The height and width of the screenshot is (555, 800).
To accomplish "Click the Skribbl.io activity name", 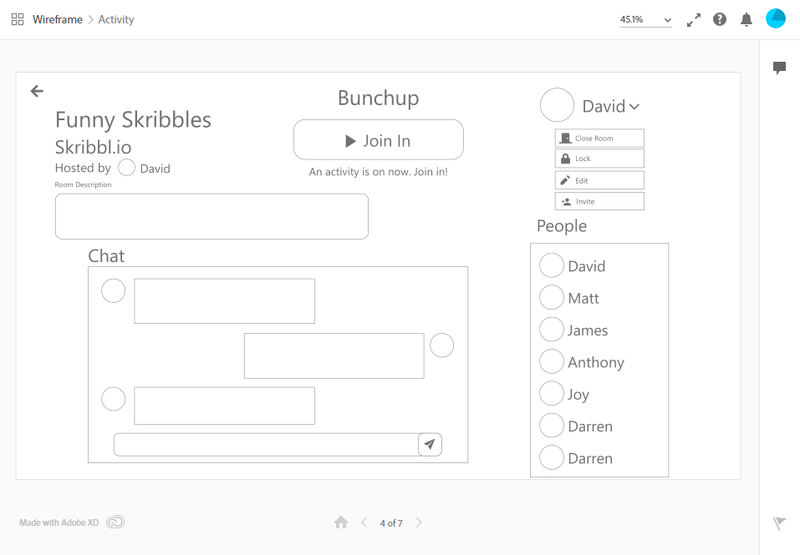I will [x=93, y=147].
